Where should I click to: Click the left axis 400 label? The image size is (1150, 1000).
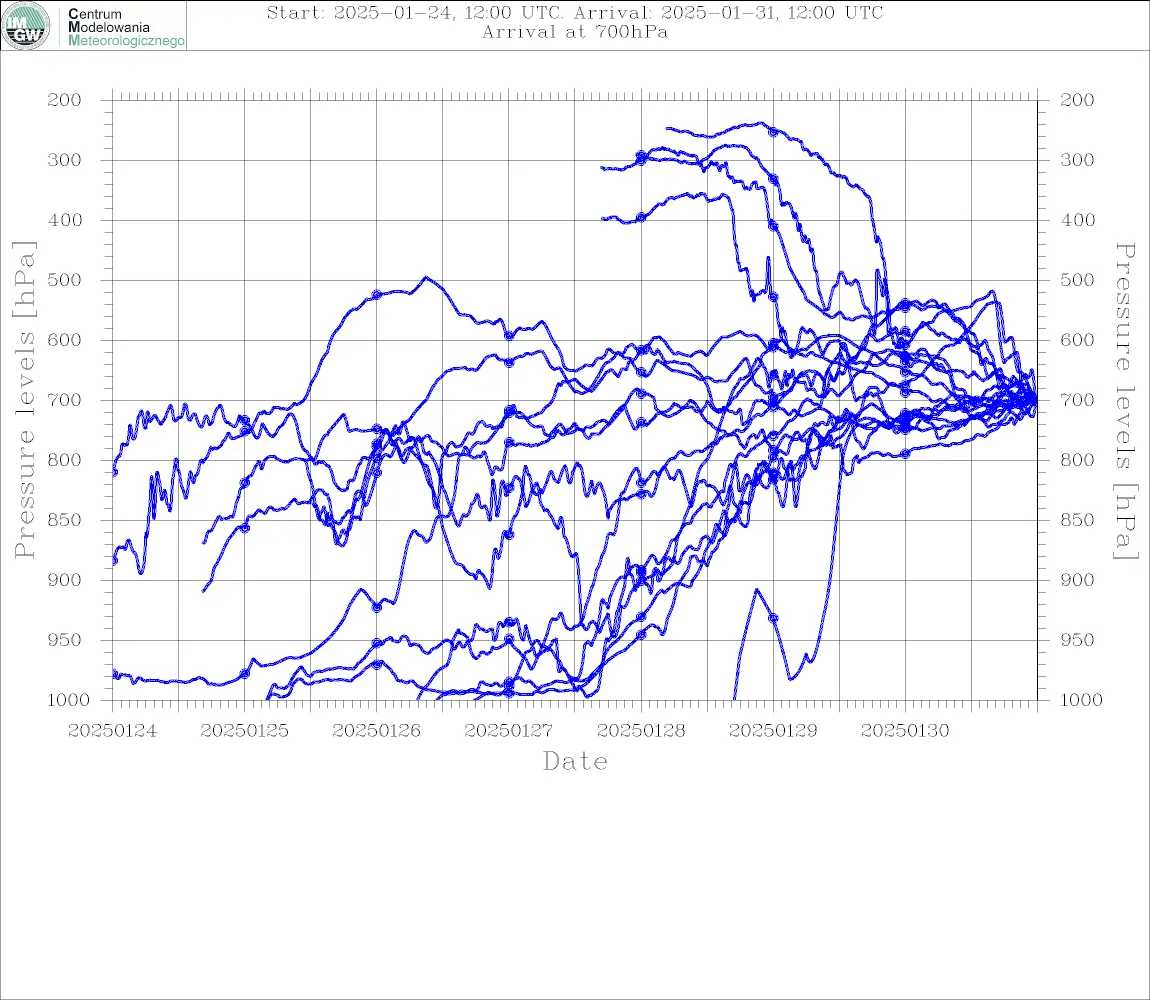coord(65,220)
